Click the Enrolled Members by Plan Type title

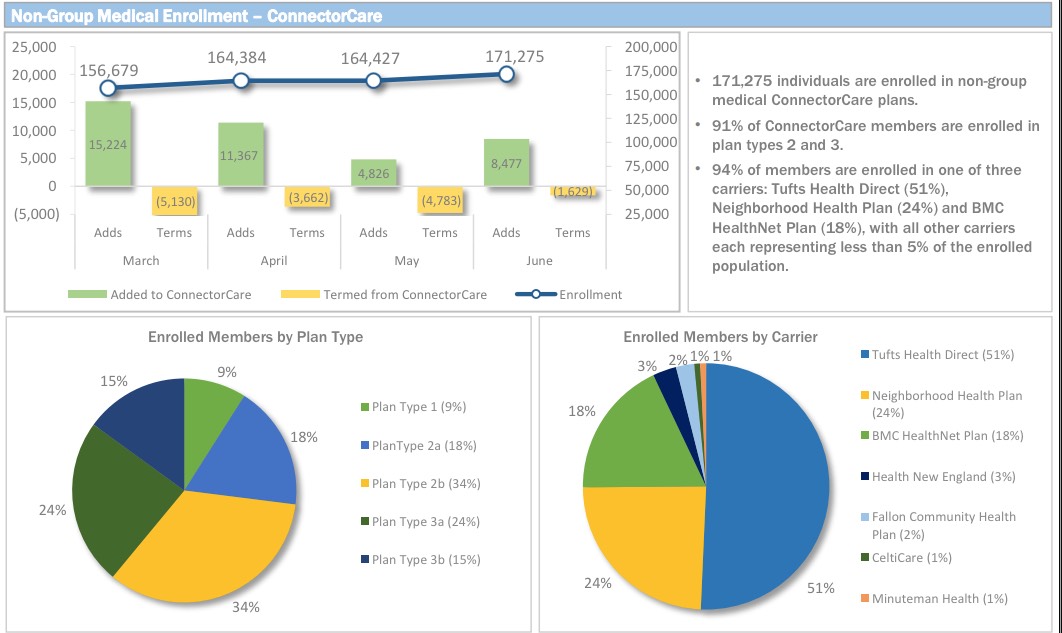[255, 337]
